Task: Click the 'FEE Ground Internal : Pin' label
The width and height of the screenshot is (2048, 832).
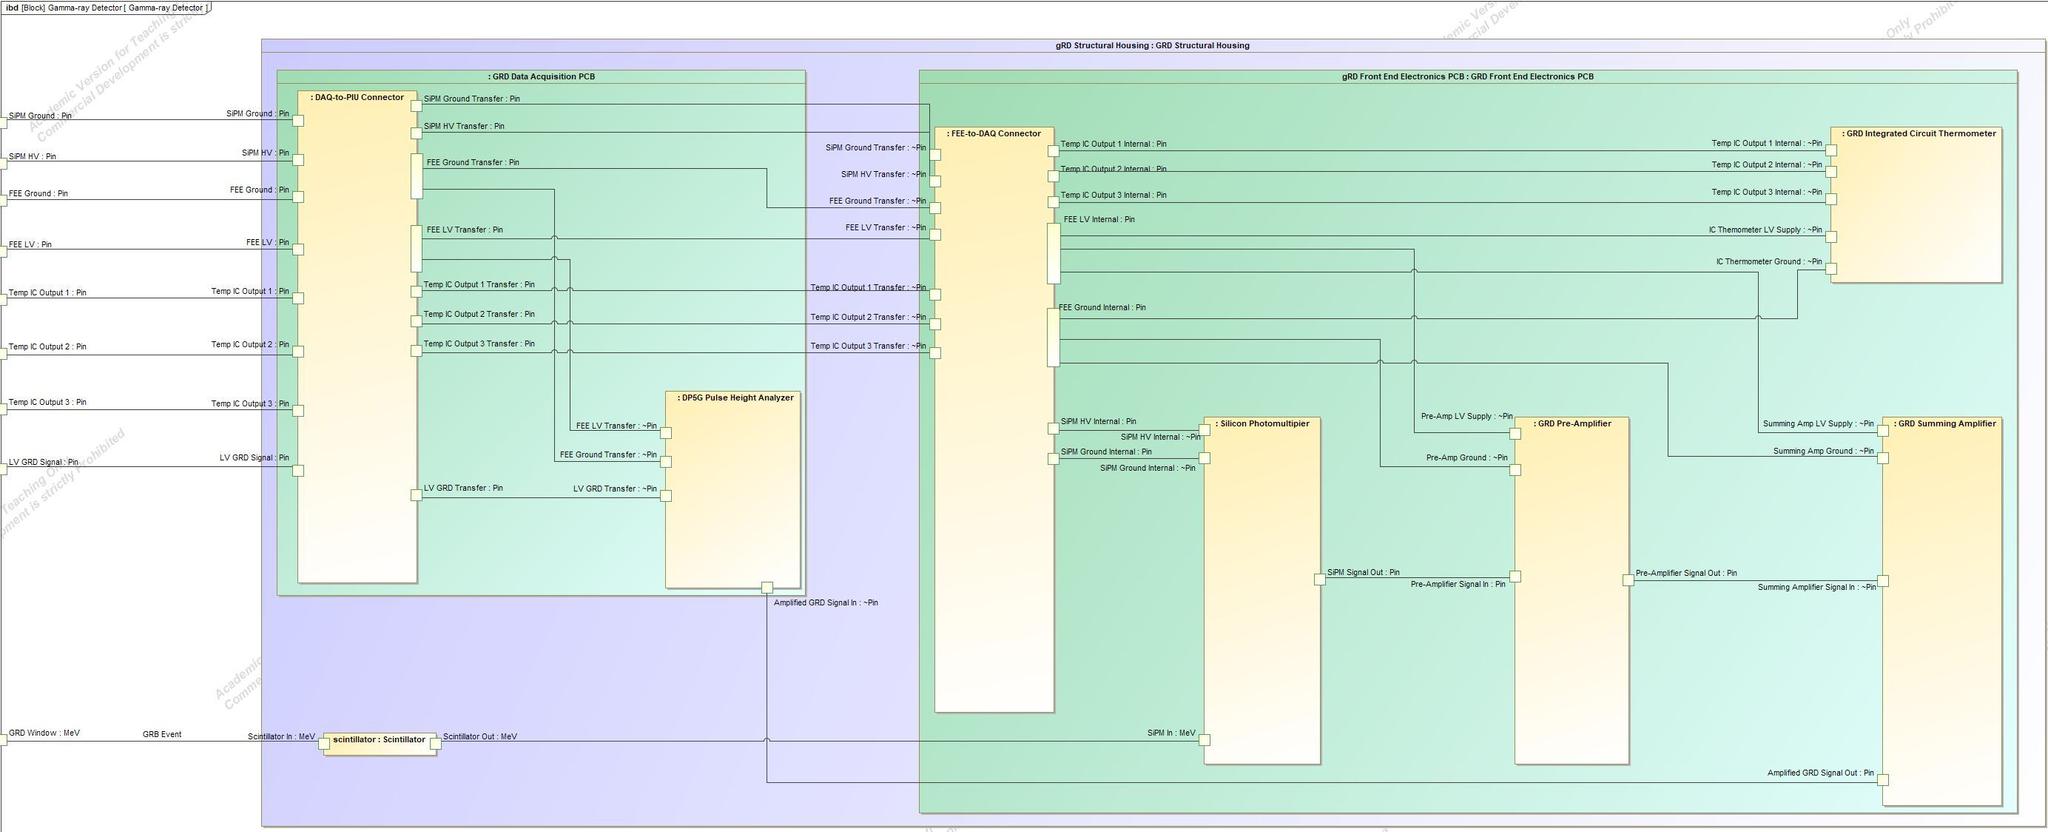Action: (x=1102, y=308)
